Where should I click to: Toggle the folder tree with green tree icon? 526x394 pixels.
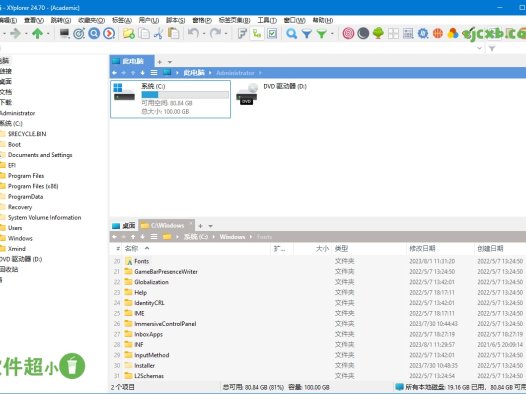pyautogui.click(x=378, y=33)
